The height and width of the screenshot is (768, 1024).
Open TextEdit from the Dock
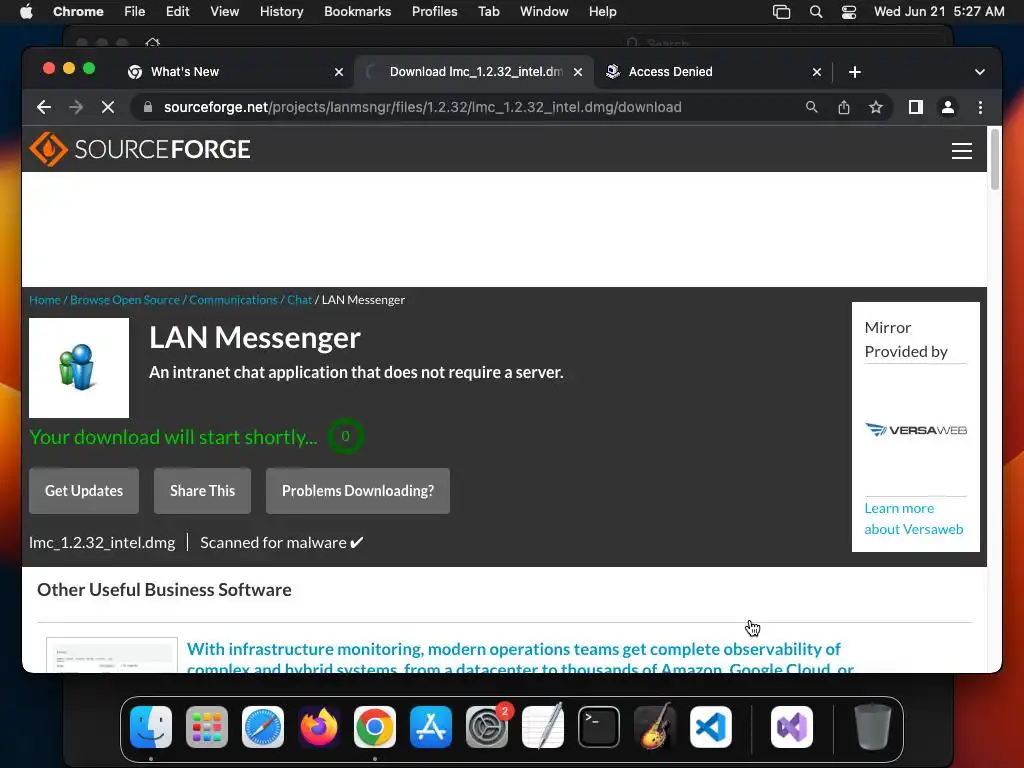(x=543, y=727)
